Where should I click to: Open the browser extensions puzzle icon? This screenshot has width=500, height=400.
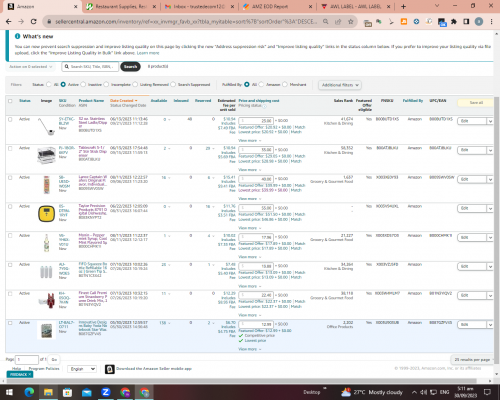pos(454,22)
